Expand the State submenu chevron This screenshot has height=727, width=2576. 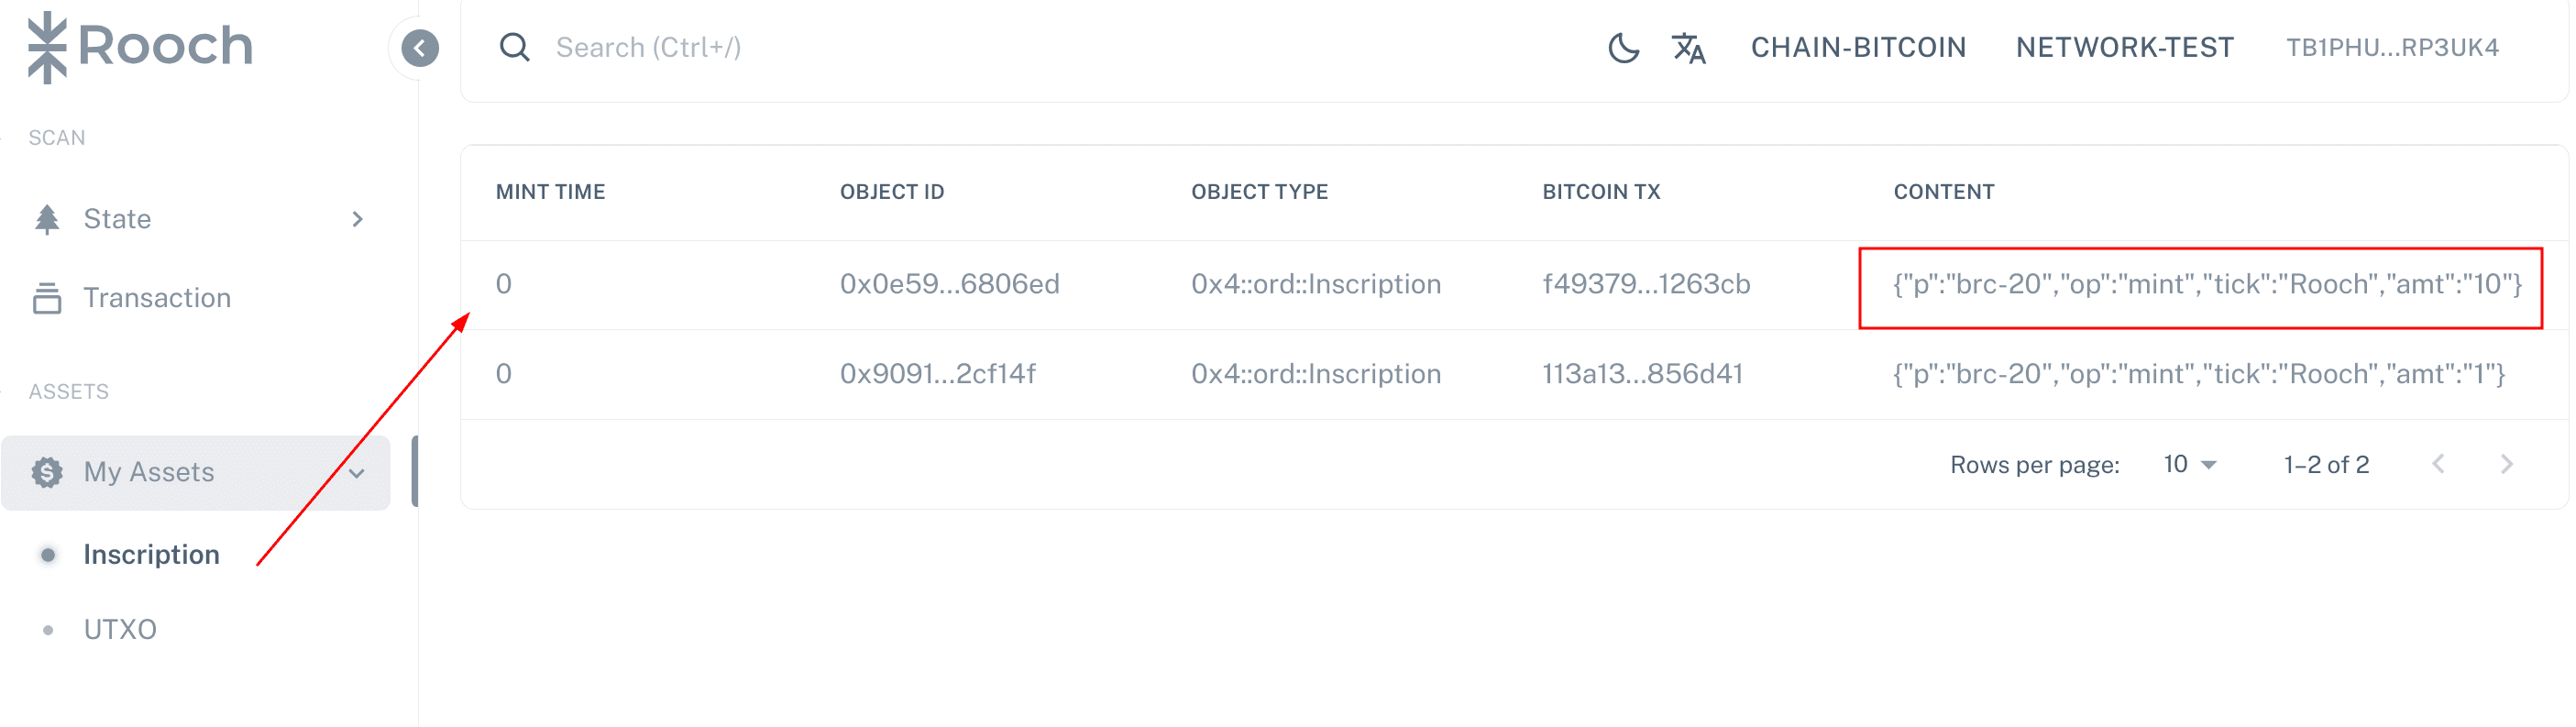pos(357,219)
